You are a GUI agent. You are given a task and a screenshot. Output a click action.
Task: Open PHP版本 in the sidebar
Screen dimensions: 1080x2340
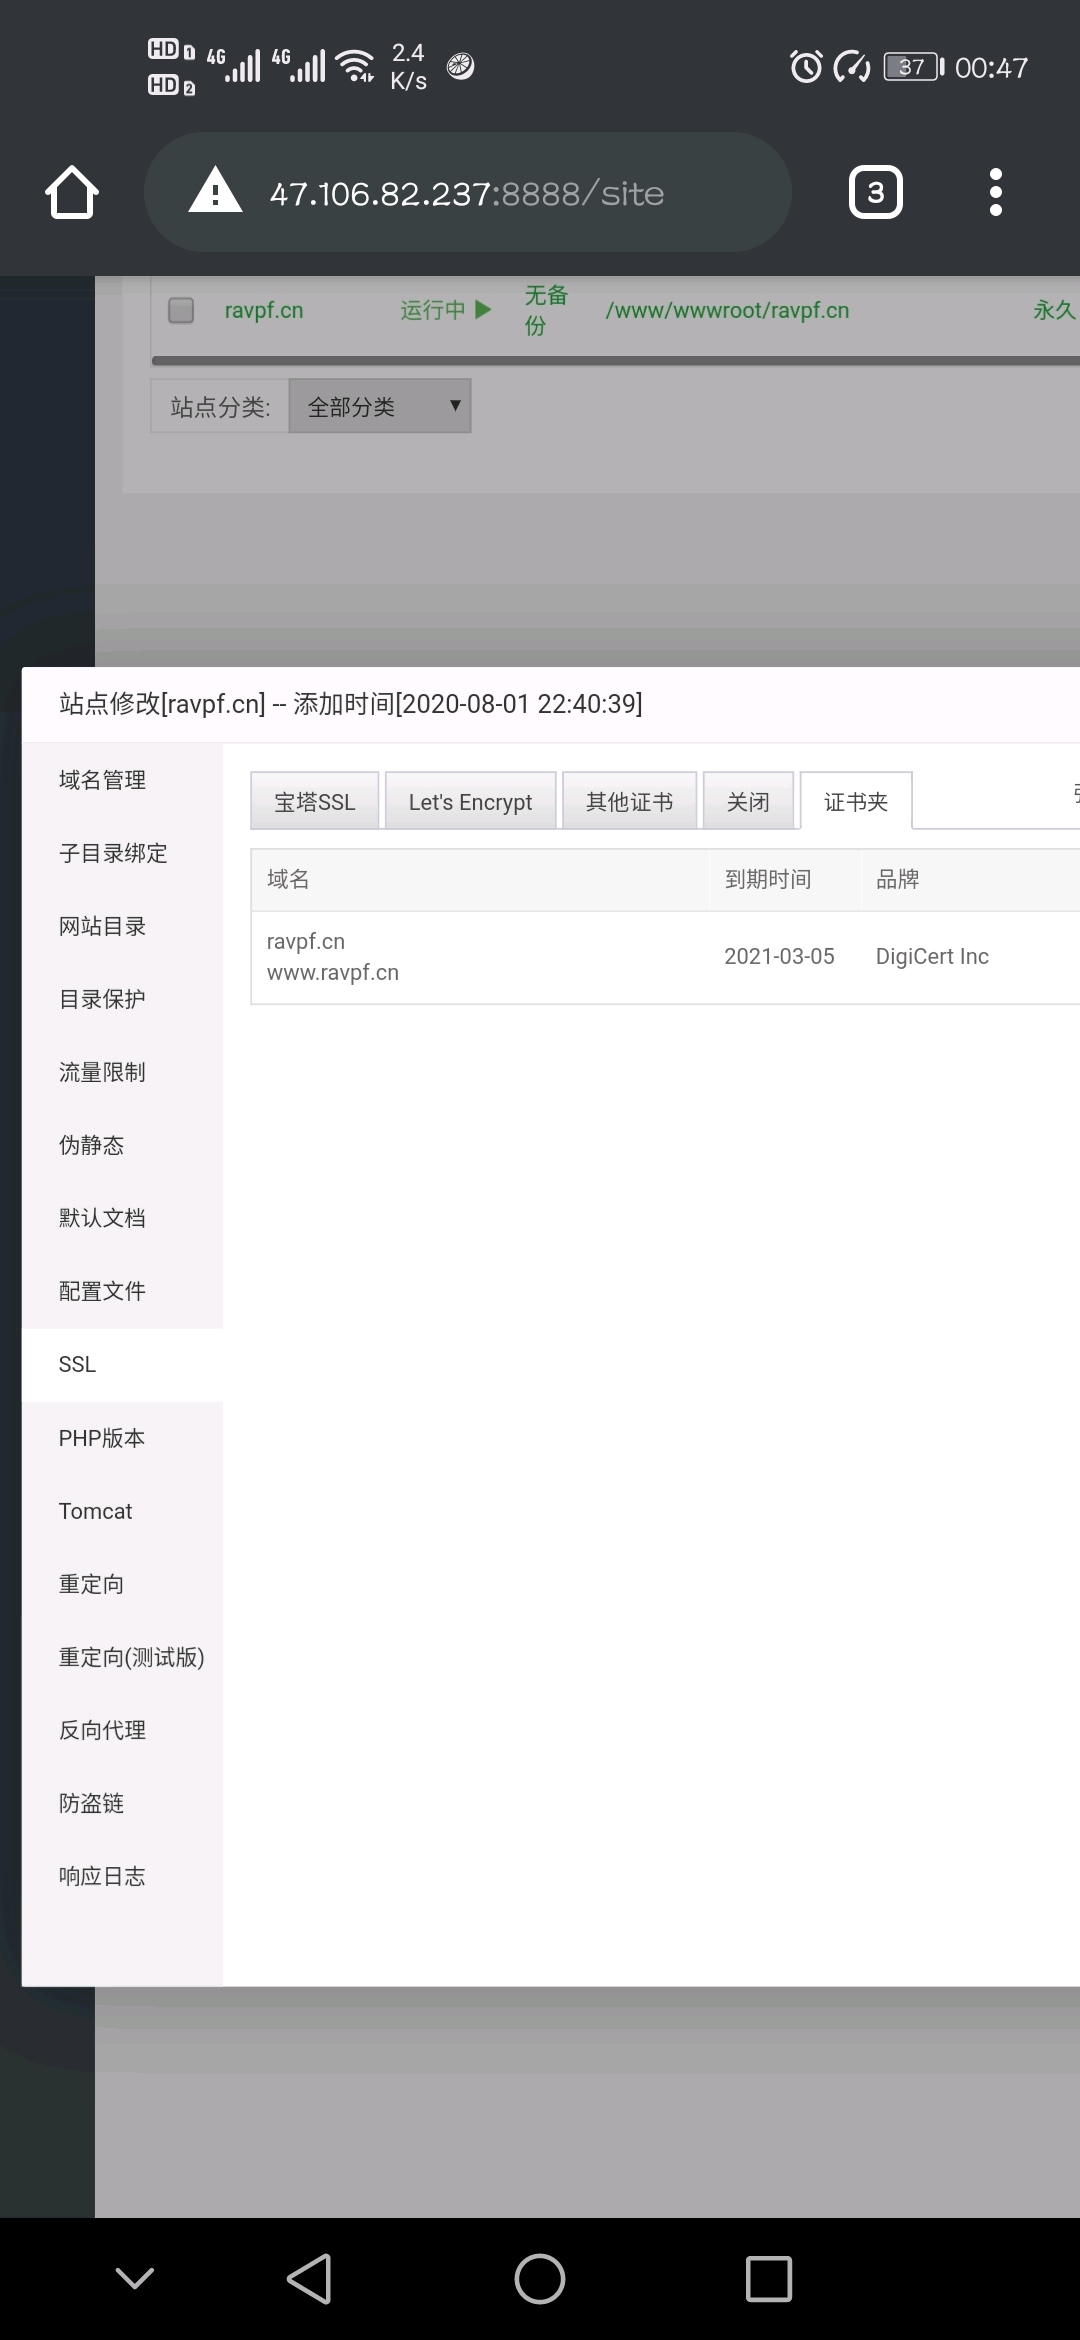pyautogui.click(x=122, y=1438)
